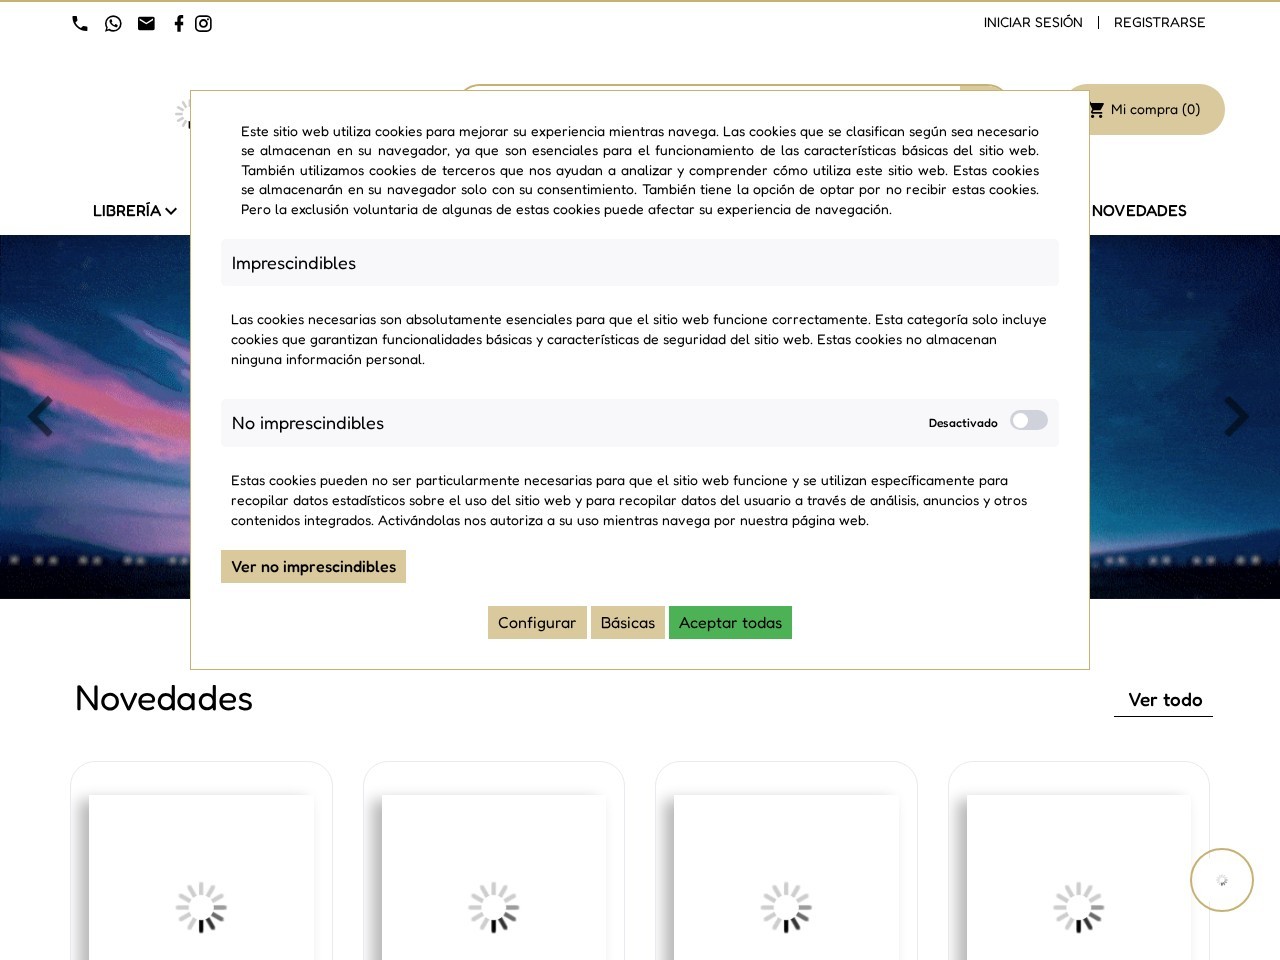Viewport: 1280px width, 960px height.
Task: Open the Instagram profile icon
Action: [203, 23]
